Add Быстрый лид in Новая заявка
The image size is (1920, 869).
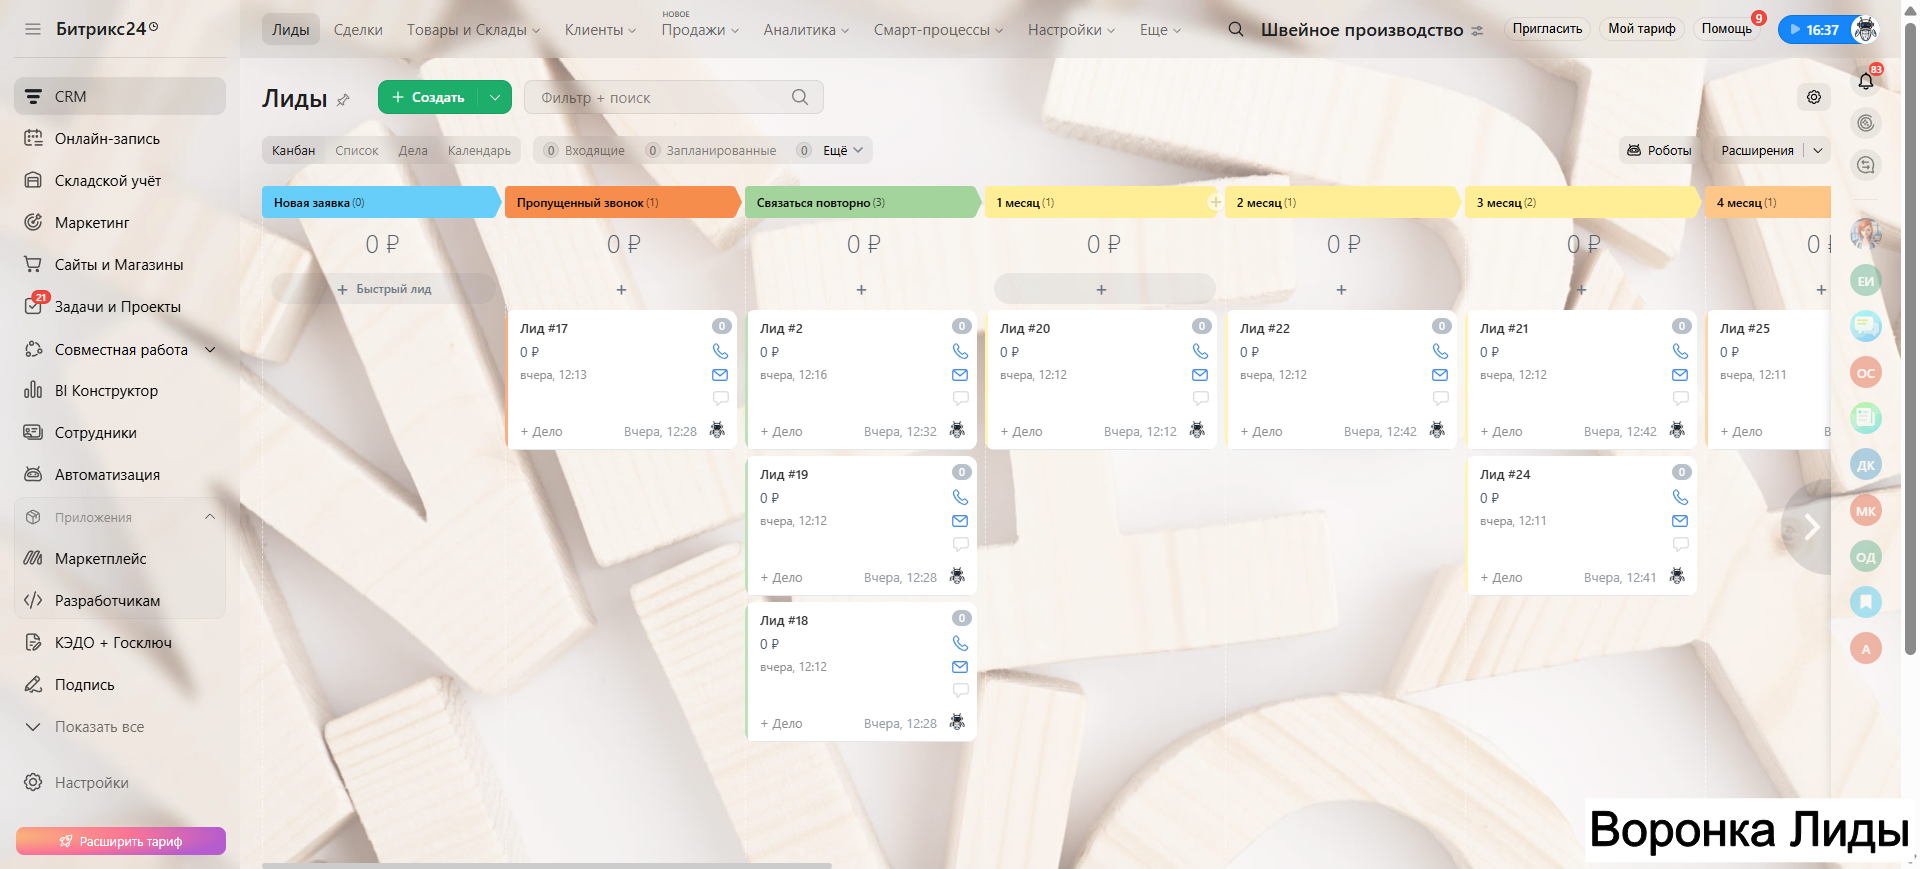tap(384, 289)
